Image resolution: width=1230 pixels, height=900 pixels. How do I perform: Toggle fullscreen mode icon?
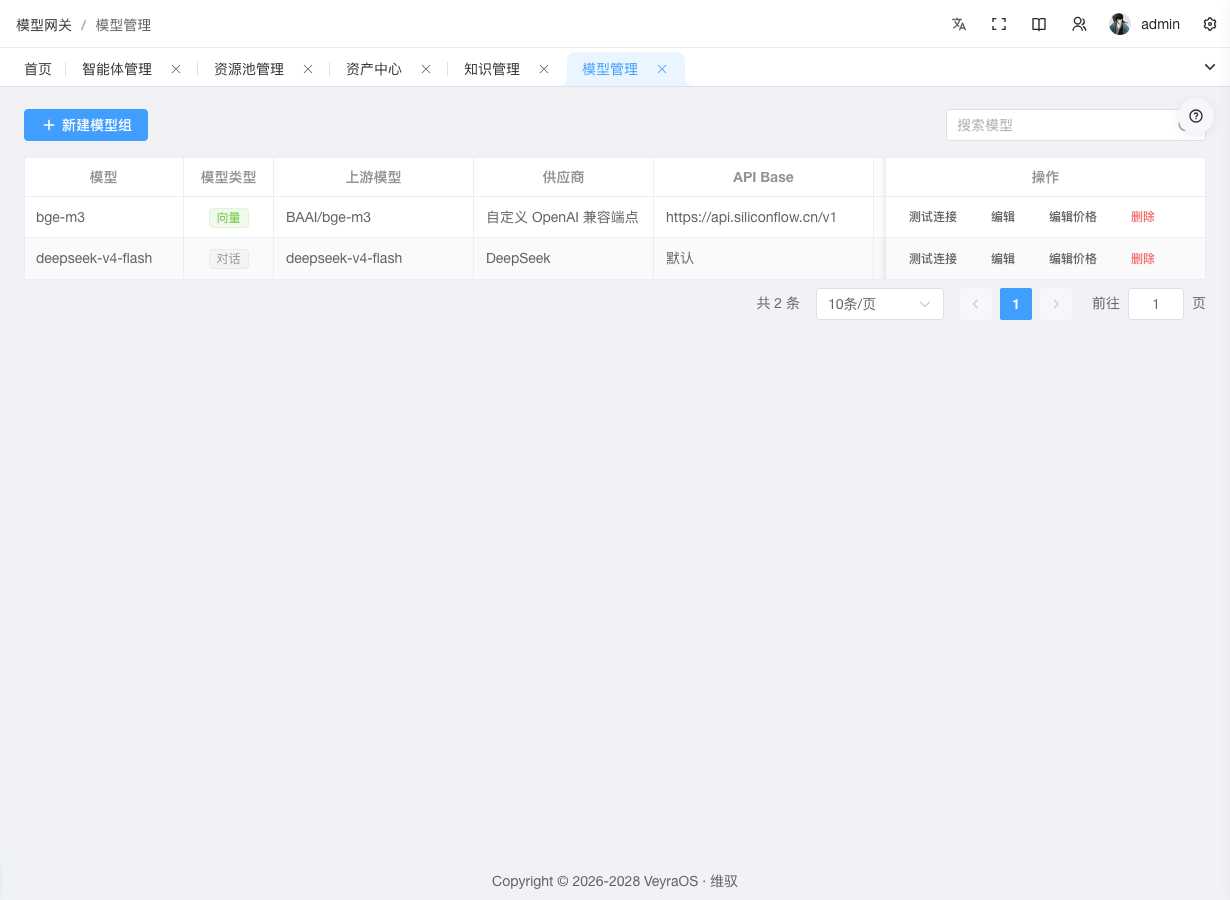[999, 24]
